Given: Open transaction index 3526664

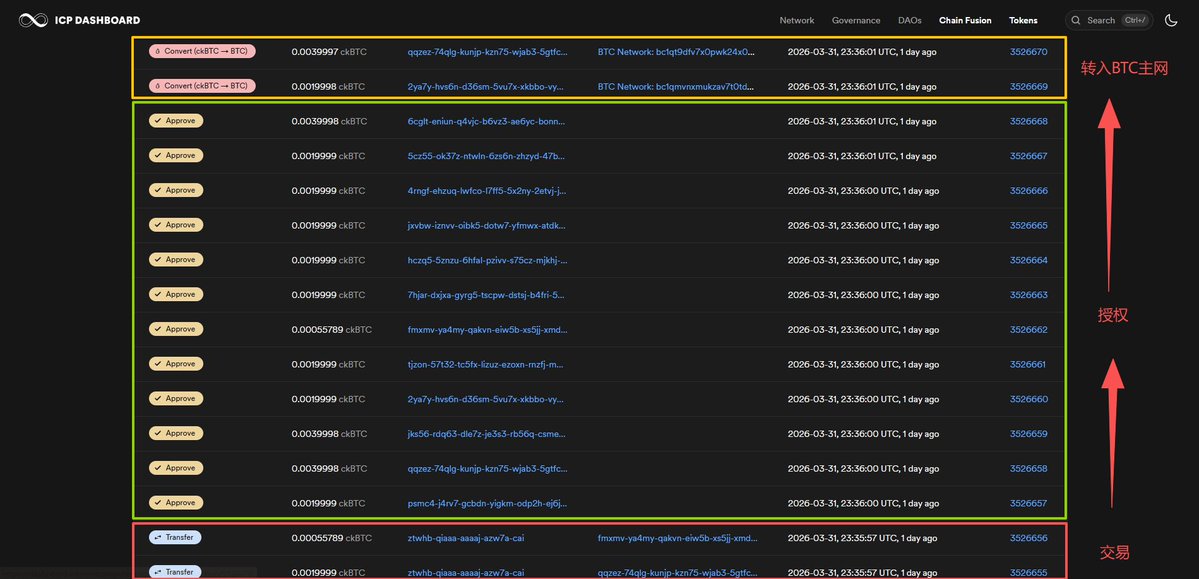Looking at the screenshot, I should (1028, 260).
